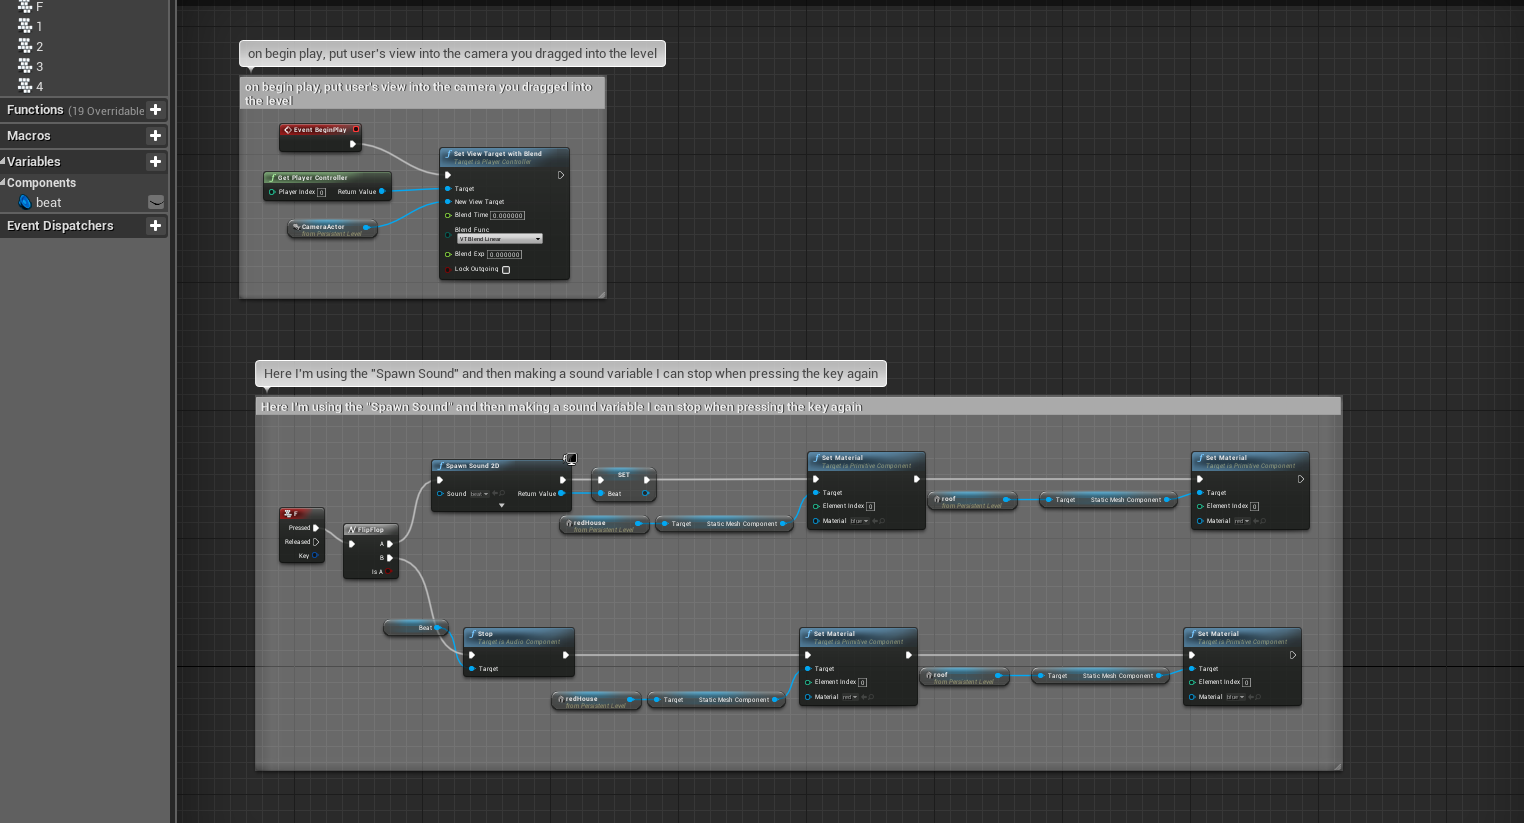Select the SET Beat variable node
Viewport: 1524px width, 823px height.
click(x=623, y=475)
